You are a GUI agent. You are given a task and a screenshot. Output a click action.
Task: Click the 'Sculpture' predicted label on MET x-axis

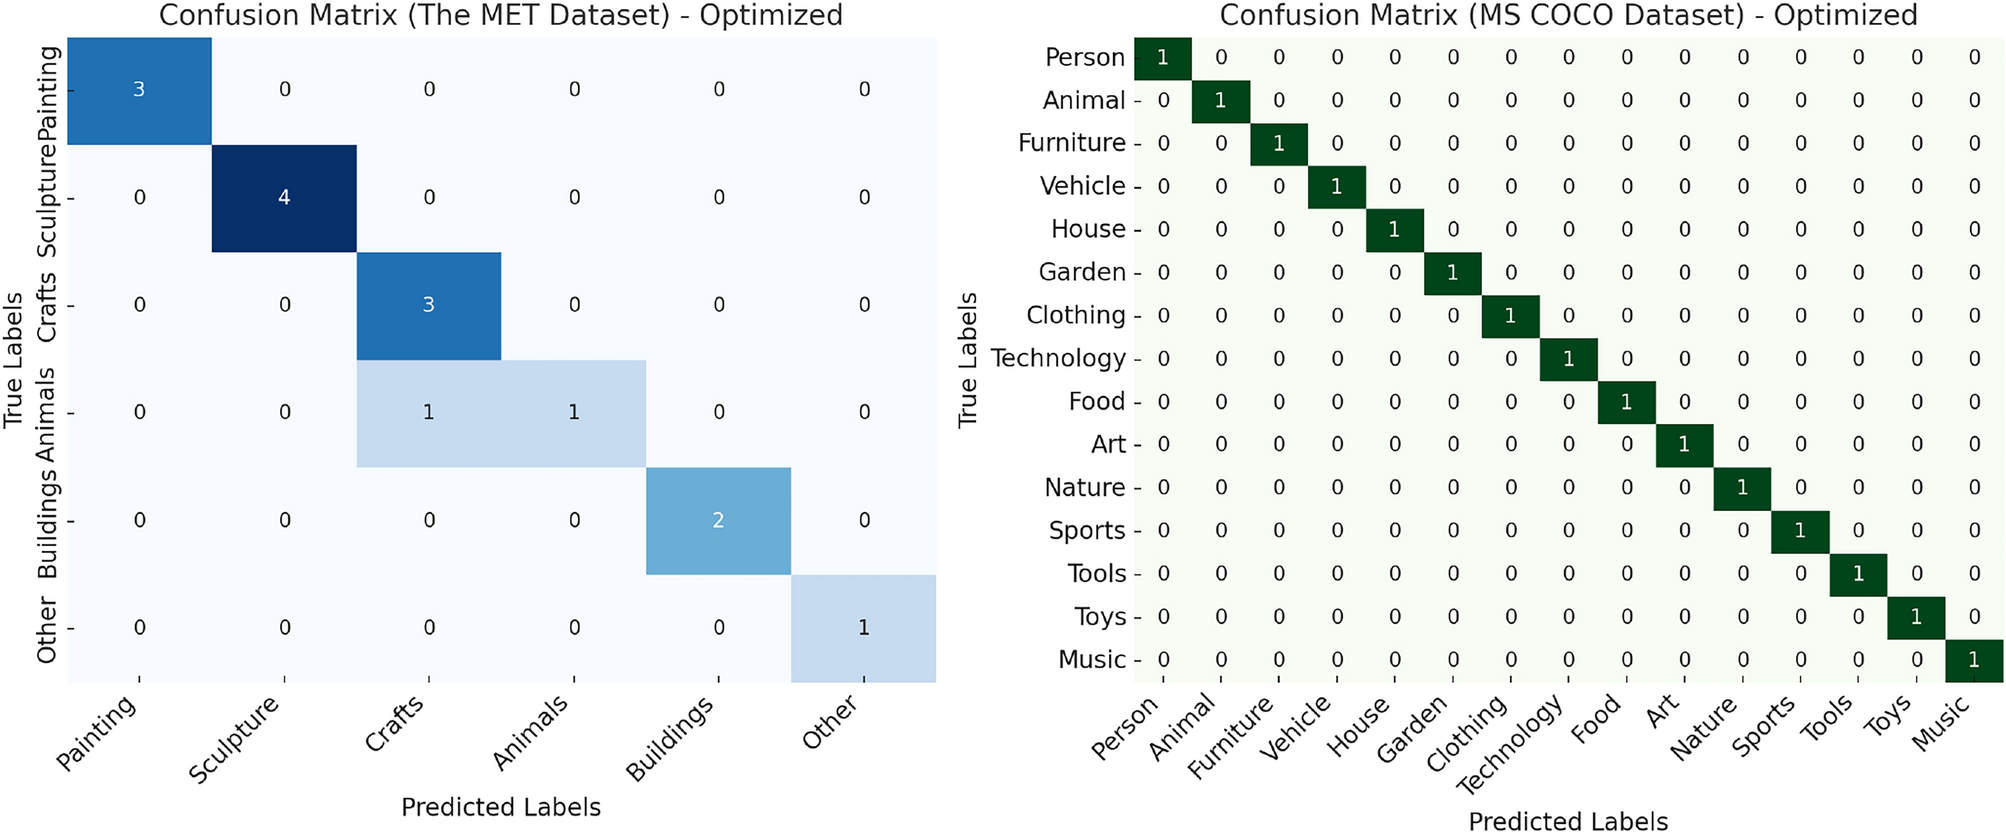tap(234, 740)
